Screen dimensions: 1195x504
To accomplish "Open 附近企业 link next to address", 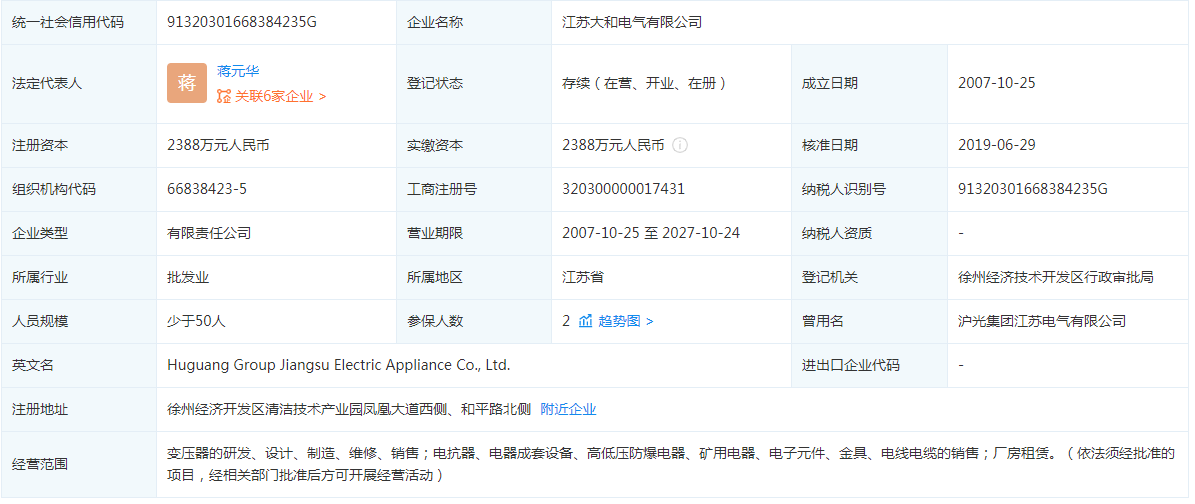I will click(x=568, y=409).
